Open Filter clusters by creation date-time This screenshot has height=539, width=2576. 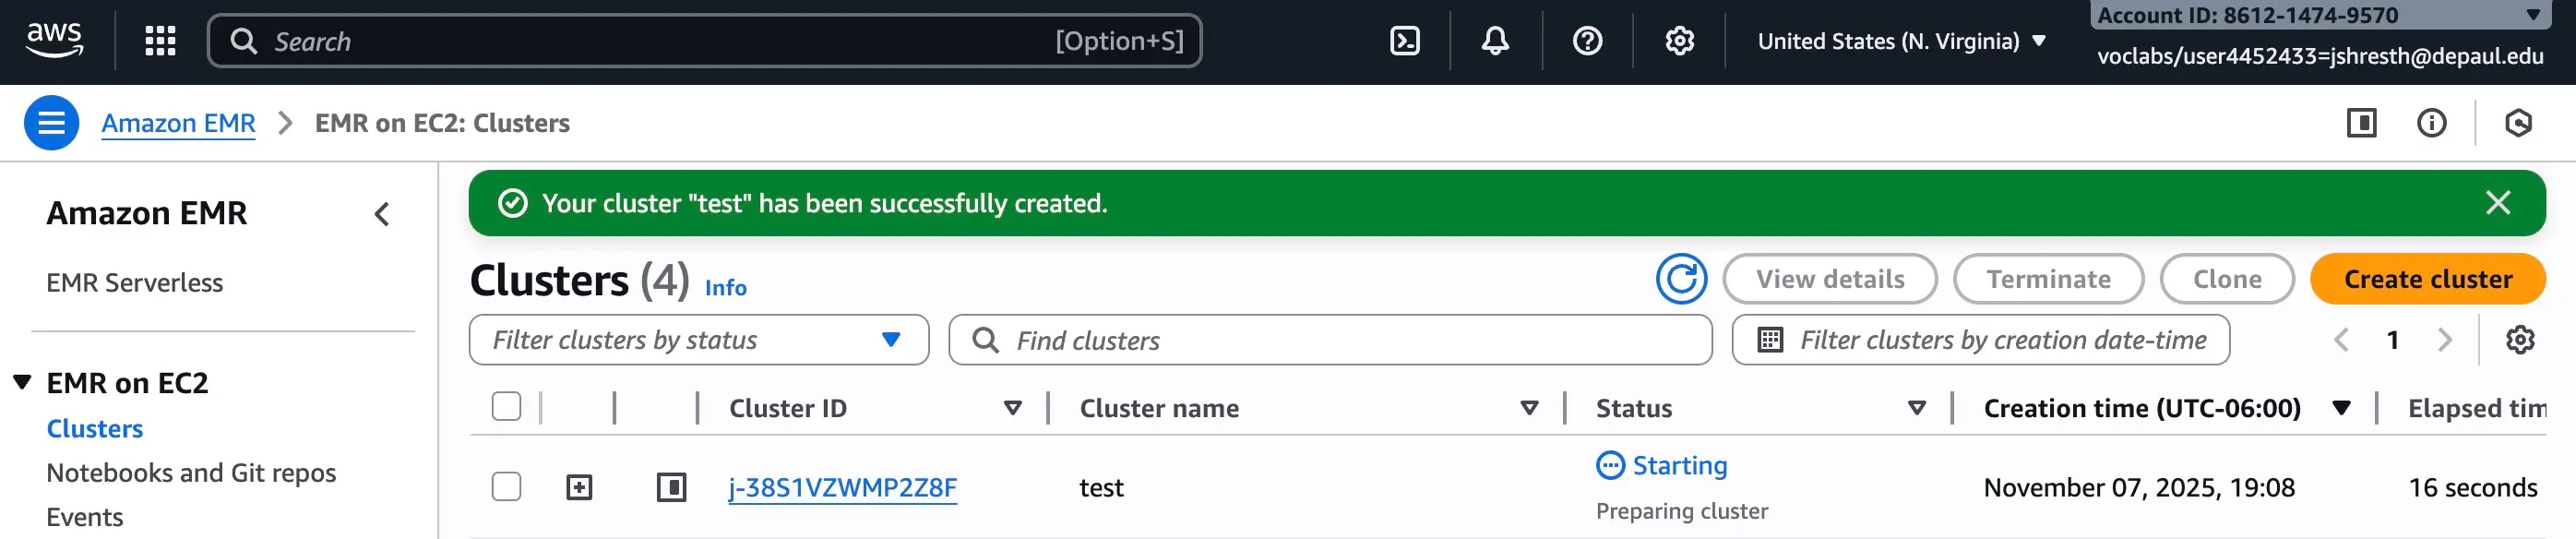pos(1980,340)
